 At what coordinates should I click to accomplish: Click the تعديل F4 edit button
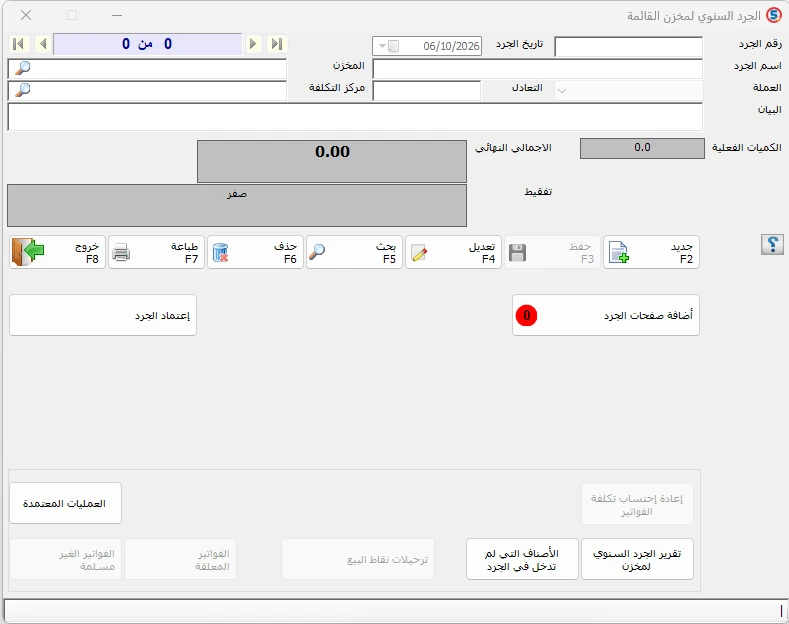pyautogui.click(x=453, y=252)
